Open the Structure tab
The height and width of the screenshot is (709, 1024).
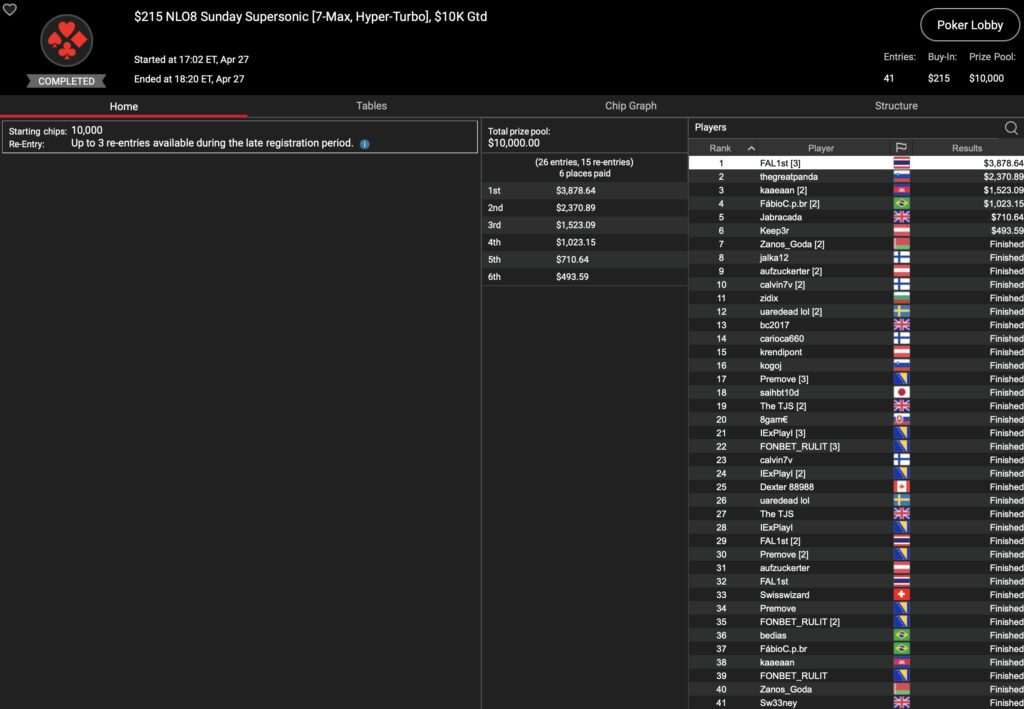coord(896,106)
